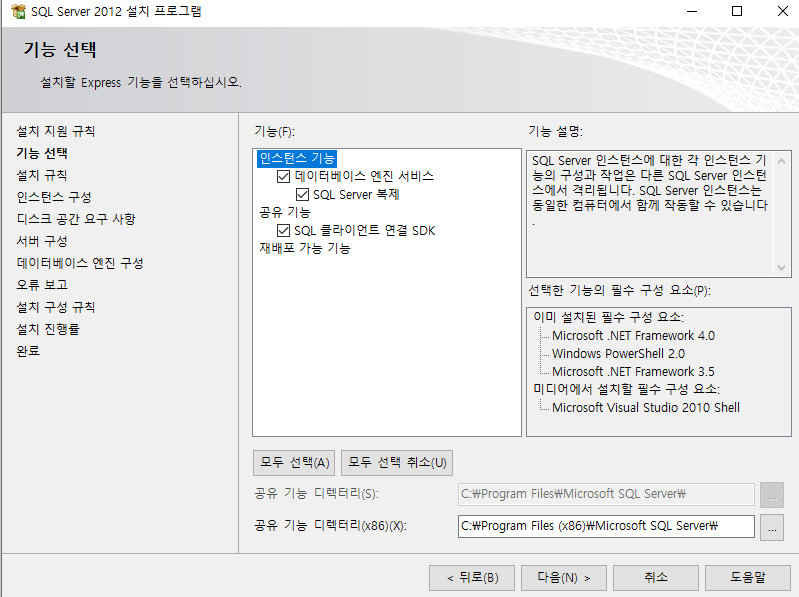This screenshot has width=799, height=597.
Task: Select 서버 구성 step in sidebar
Action: coord(42,241)
